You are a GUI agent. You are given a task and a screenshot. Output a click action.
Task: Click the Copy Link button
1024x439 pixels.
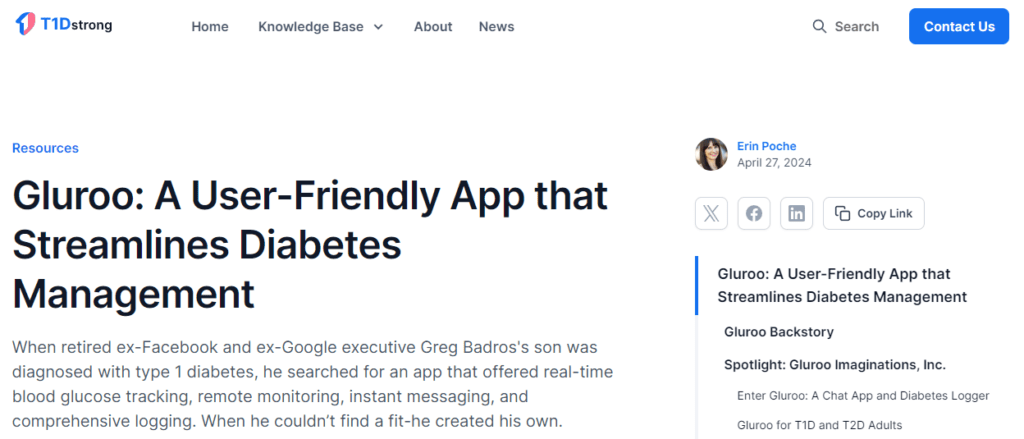coord(874,213)
